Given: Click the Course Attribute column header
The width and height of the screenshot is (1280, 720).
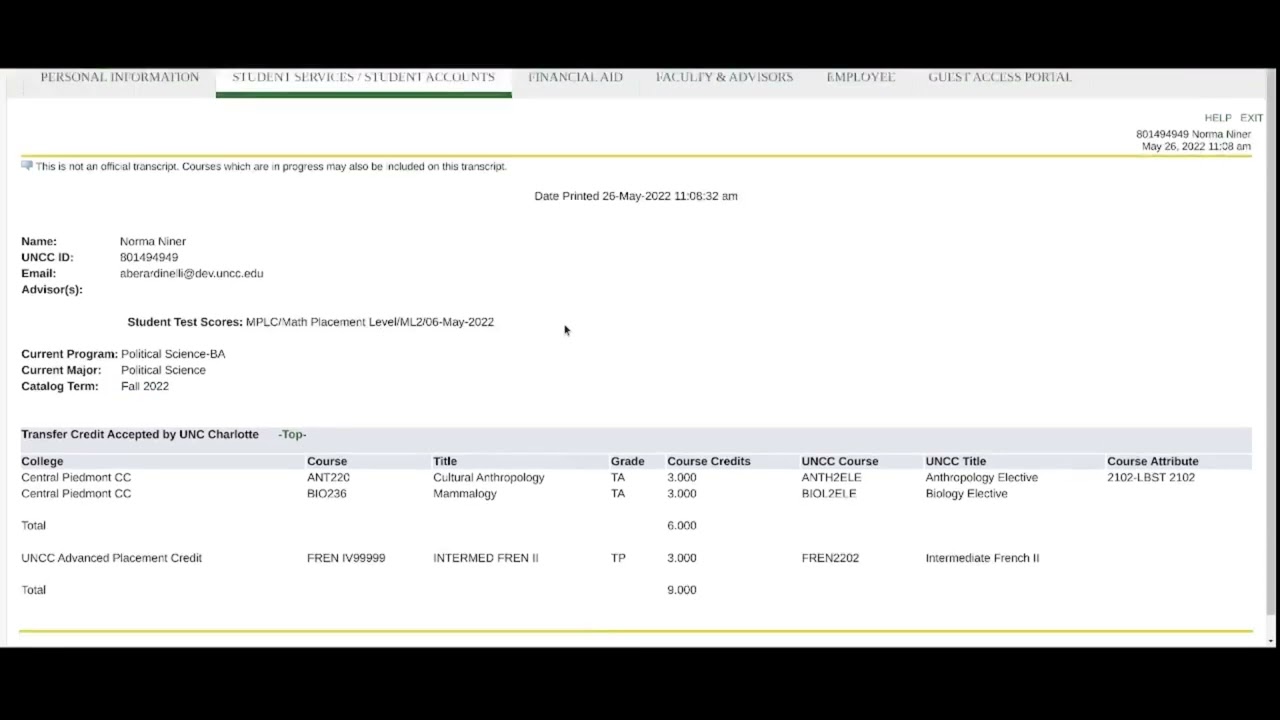Looking at the screenshot, I should coord(1152,461).
